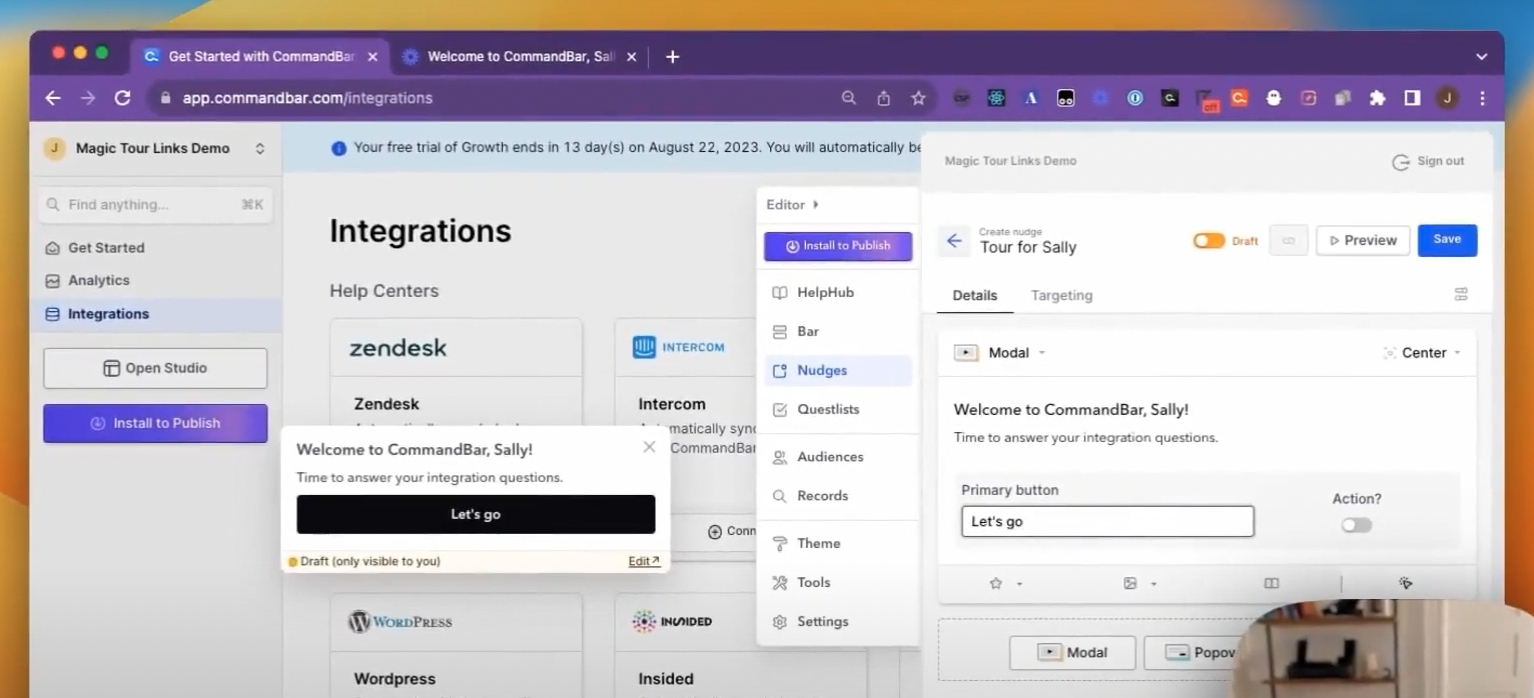Click the Edit link in the draft nudge

[x=644, y=561]
